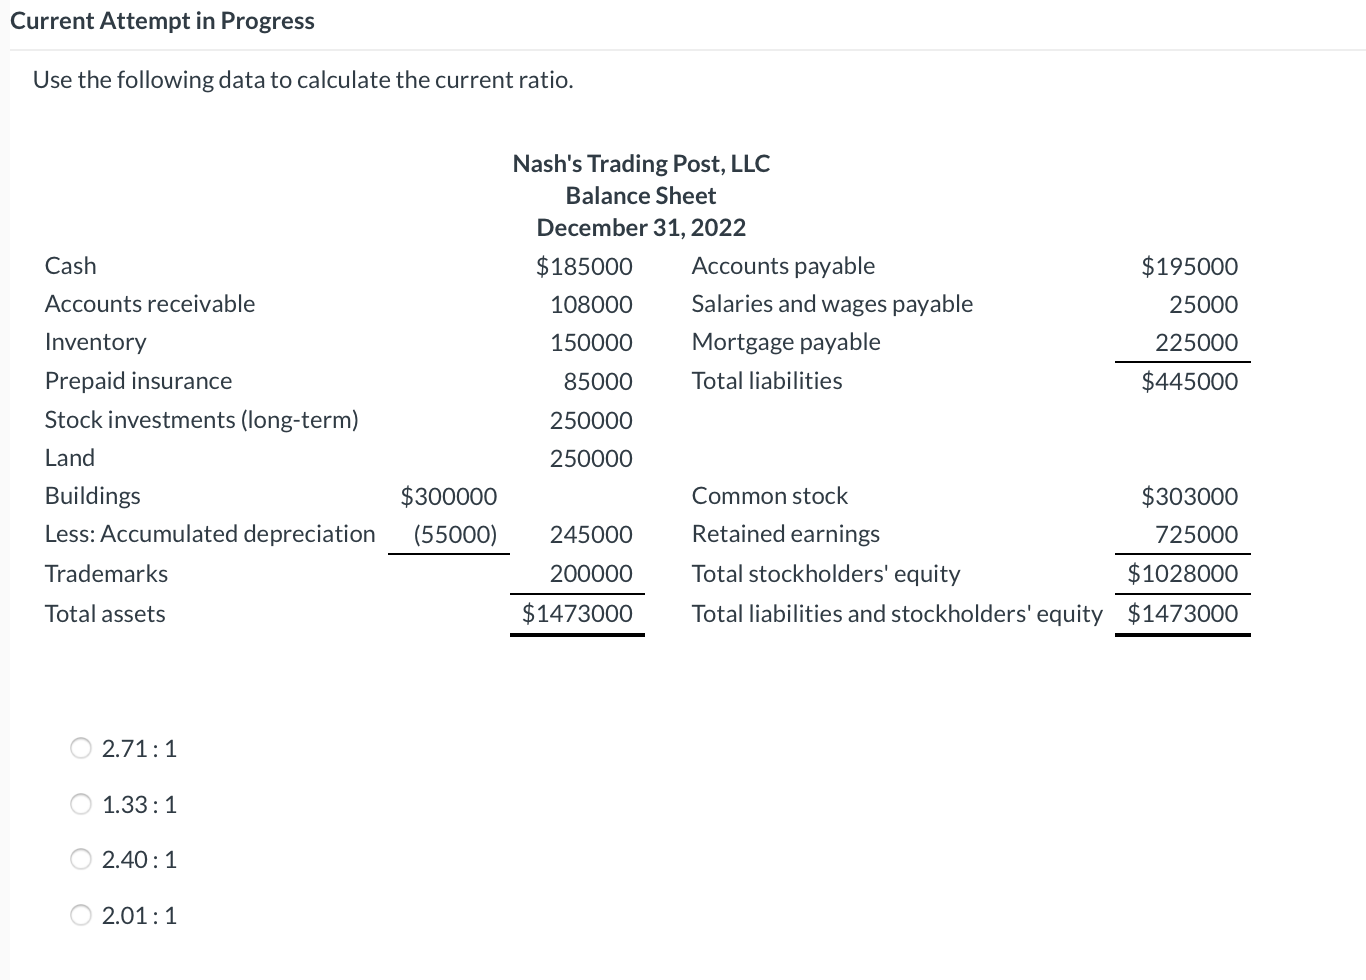Click the Balance Sheet subtitle
This screenshot has width=1366, height=980.
pos(640,195)
